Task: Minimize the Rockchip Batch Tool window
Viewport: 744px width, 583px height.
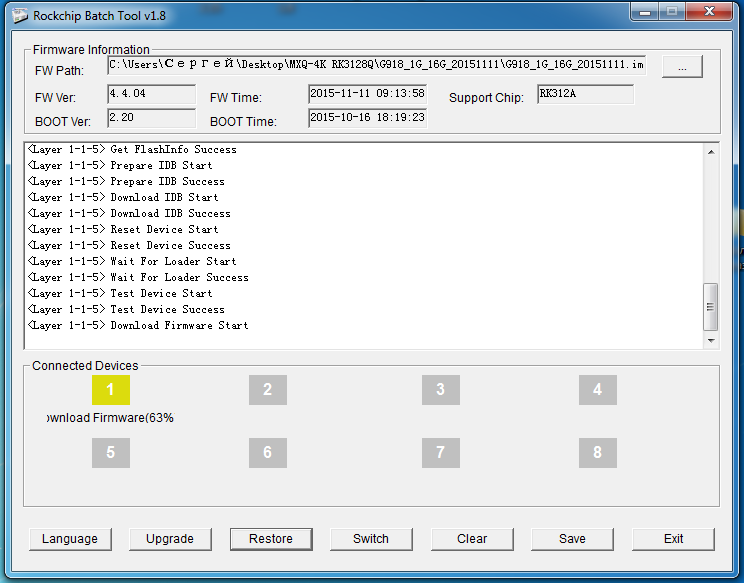Action: pos(644,12)
